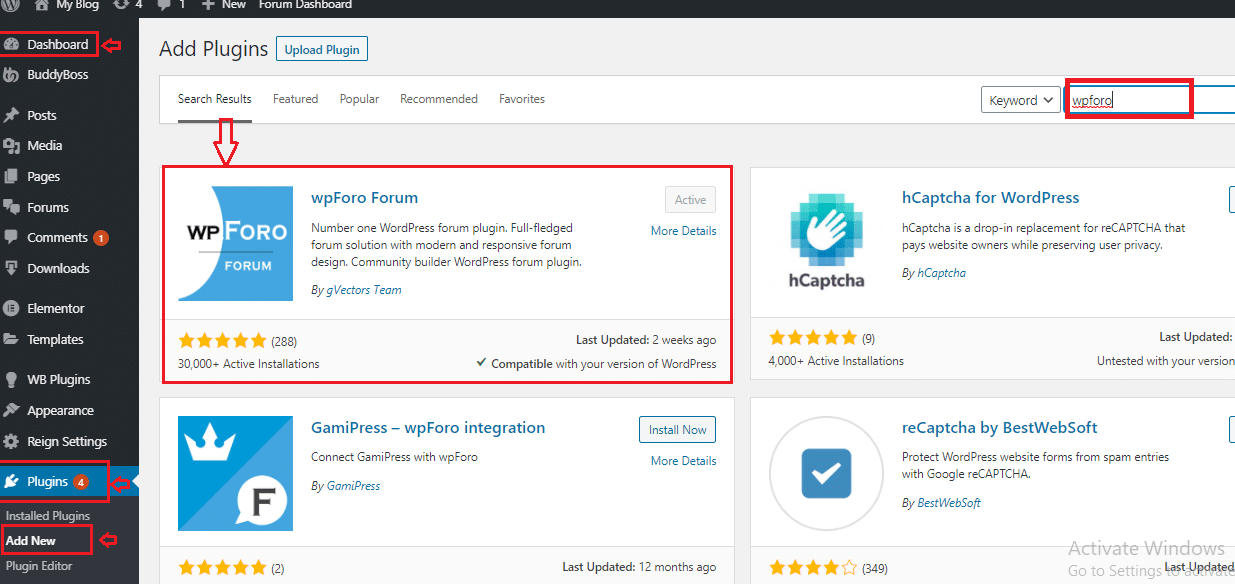Click the BuddyBoss logo icon
The height and width of the screenshot is (584, 1235).
(11, 74)
